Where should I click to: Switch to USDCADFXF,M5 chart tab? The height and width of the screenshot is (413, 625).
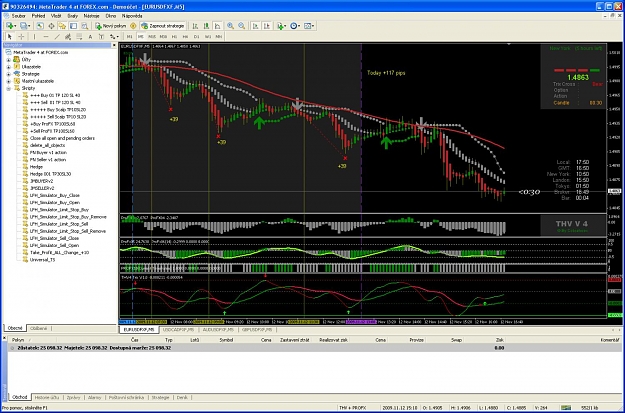point(178,330)
